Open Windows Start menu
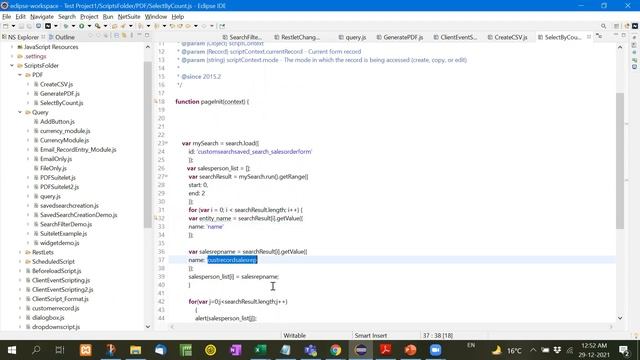Image resolution: width=640 pixels, height=360 pixels. pyautogui.click(x=12, y=350)
